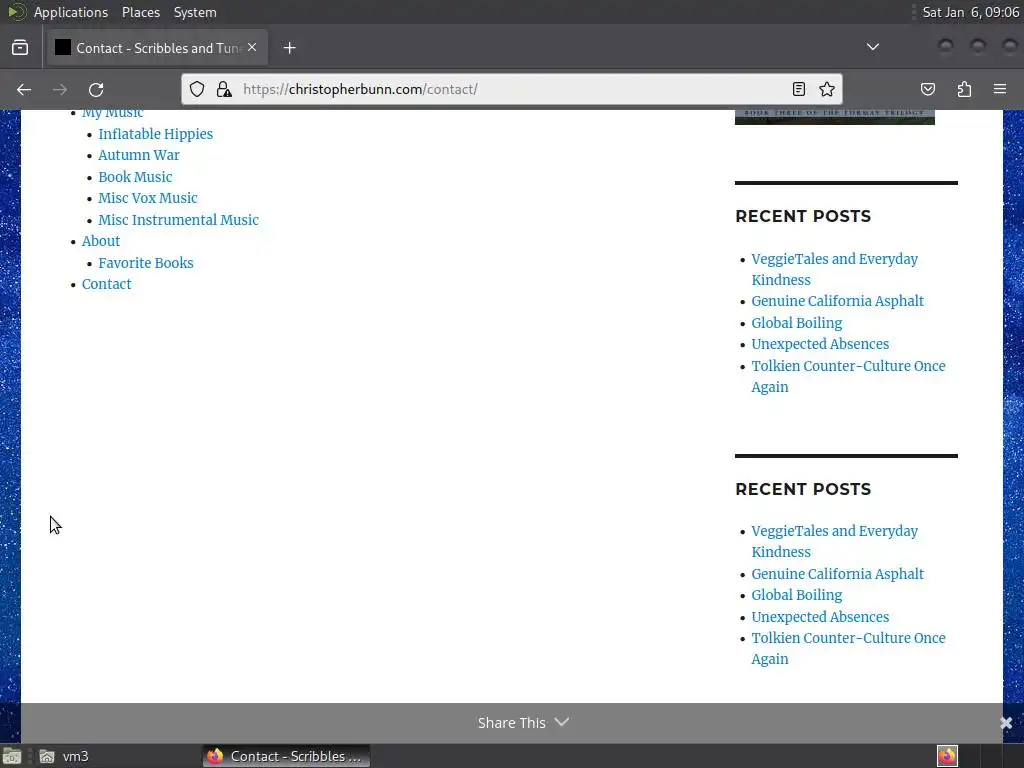The image size is (1024, 768).
Task: Select the Contact - Scribbles and Tunes tab
Action: [x=157, y=48]
